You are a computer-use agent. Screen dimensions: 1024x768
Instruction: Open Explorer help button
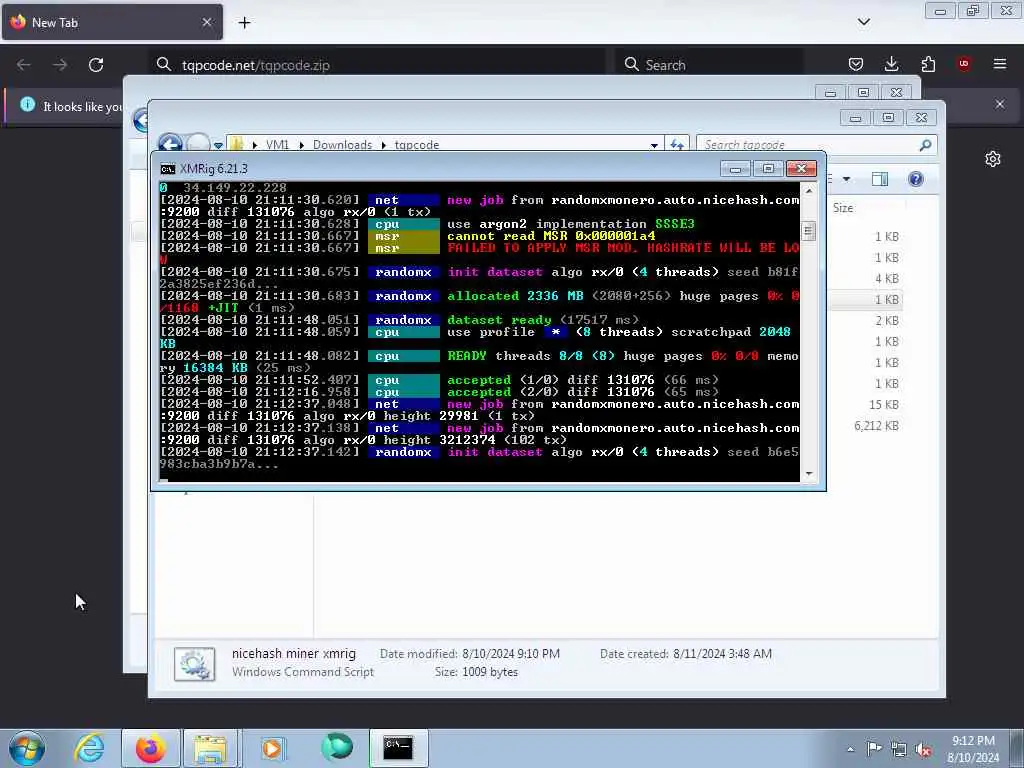(916, 179)
